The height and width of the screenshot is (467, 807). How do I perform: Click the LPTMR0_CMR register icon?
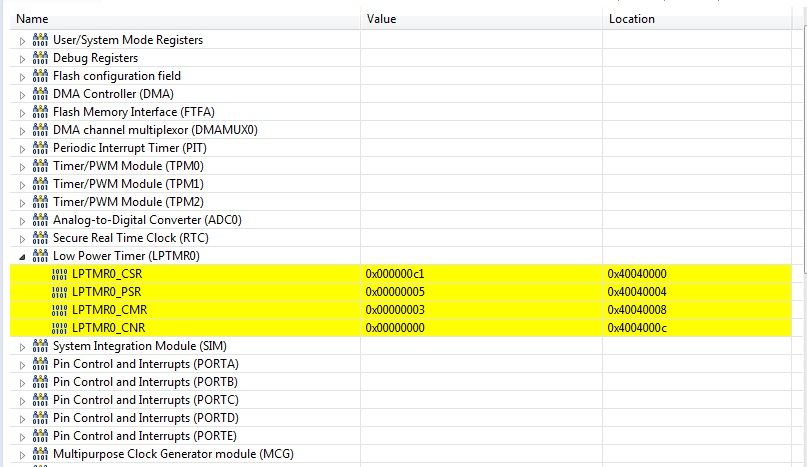(x=60, y=310)
